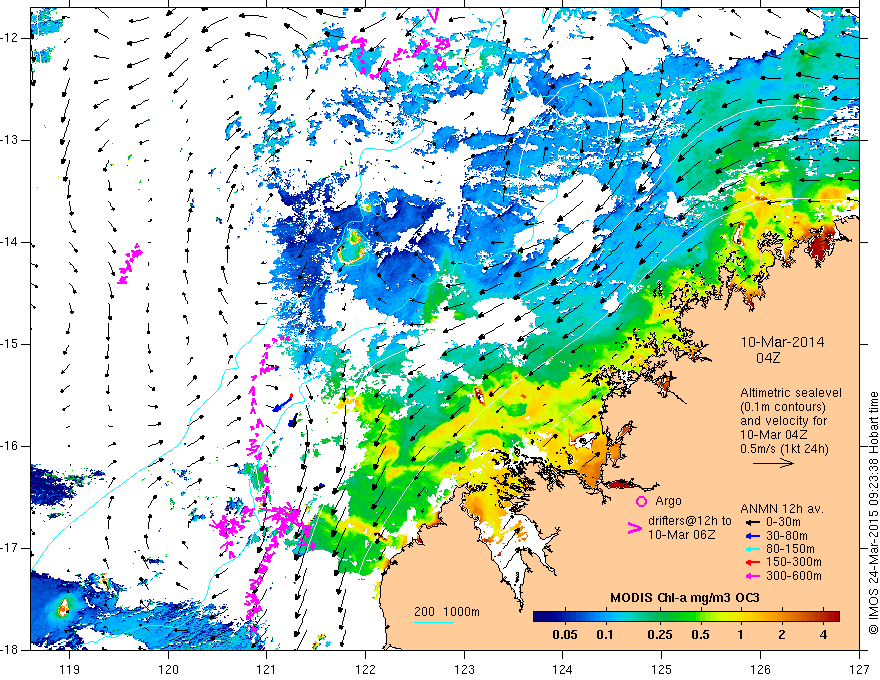Click the blue 30-80m arrow legend symbol
The image size is (880, 680).
coord(752,536)
